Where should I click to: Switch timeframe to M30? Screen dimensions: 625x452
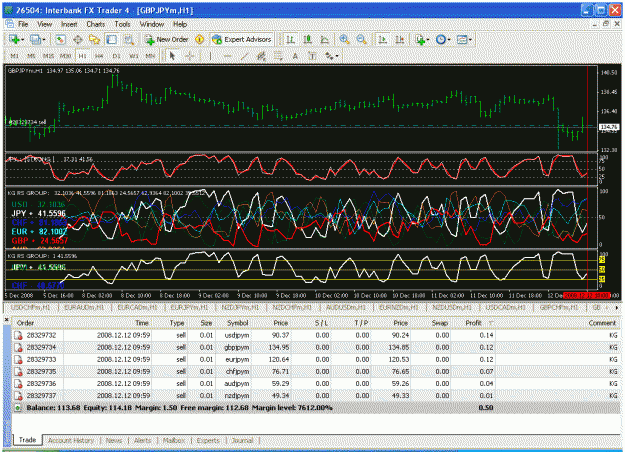tap(65, 56)
